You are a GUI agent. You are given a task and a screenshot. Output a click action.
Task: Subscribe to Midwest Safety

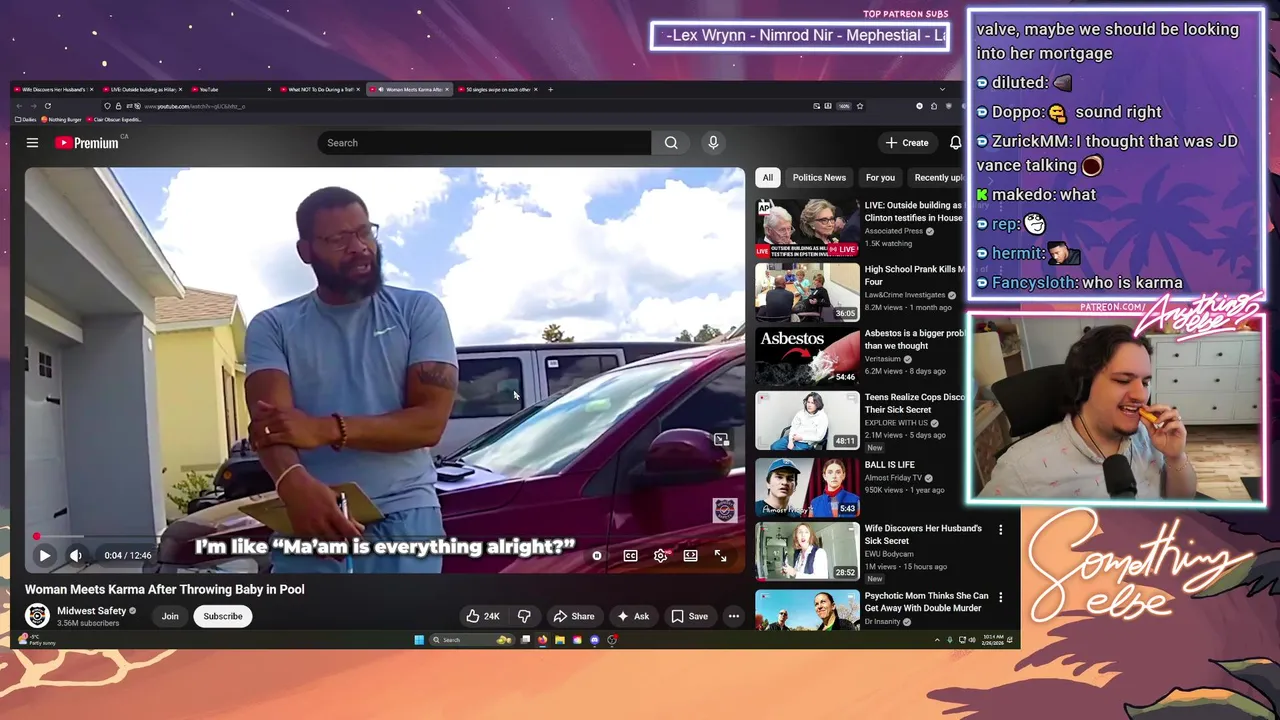click(x=223, y=616)
